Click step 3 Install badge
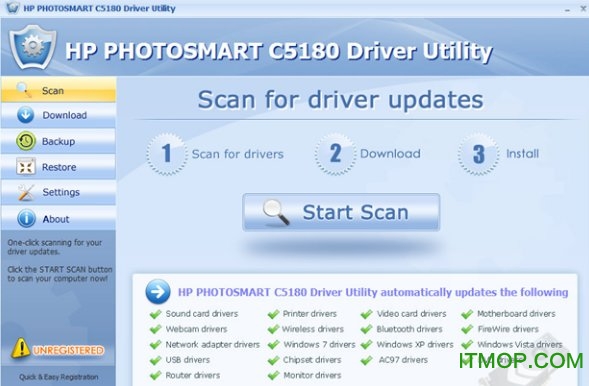 pyautogui.click(x=478, y=154)
